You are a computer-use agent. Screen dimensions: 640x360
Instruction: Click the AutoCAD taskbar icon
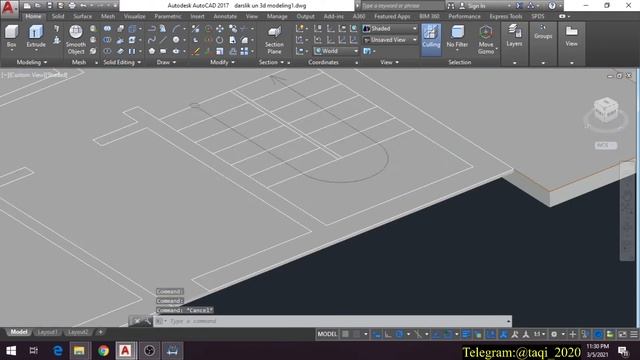[x=125, y=351]
